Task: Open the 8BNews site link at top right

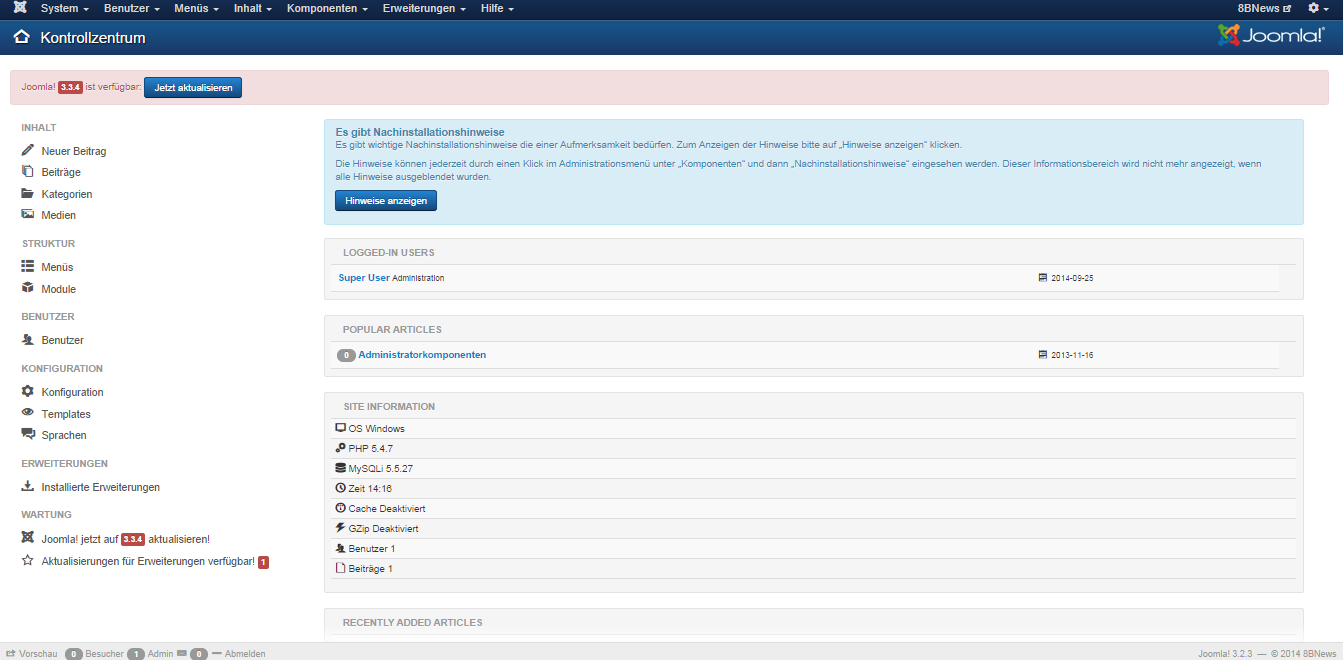Action: (x=1264, y=8)
